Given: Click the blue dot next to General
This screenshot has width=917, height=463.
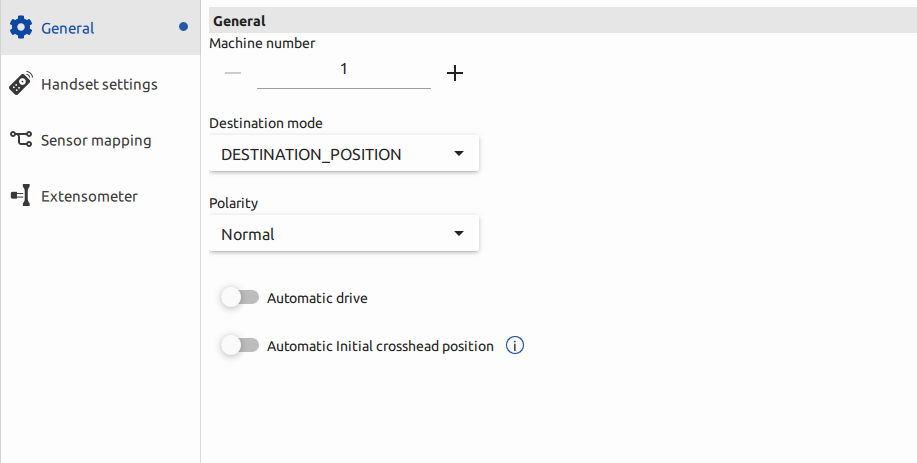Looking at the screenshot, I should pos(183,28).
